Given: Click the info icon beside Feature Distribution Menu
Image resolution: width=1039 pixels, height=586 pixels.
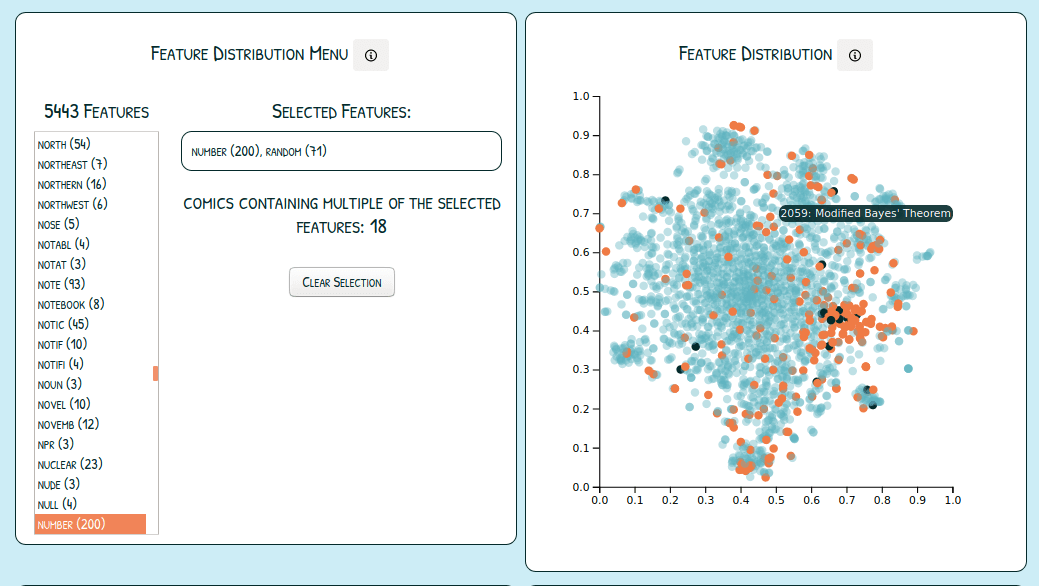Looking at the screenshot, I should click(371, 55).
